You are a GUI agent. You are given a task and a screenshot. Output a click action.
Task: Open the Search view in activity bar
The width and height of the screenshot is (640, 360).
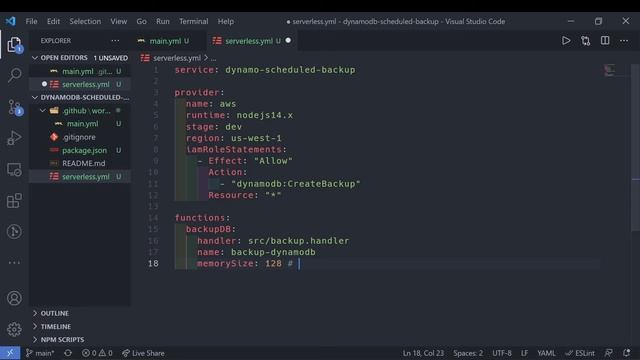point(14,75)
